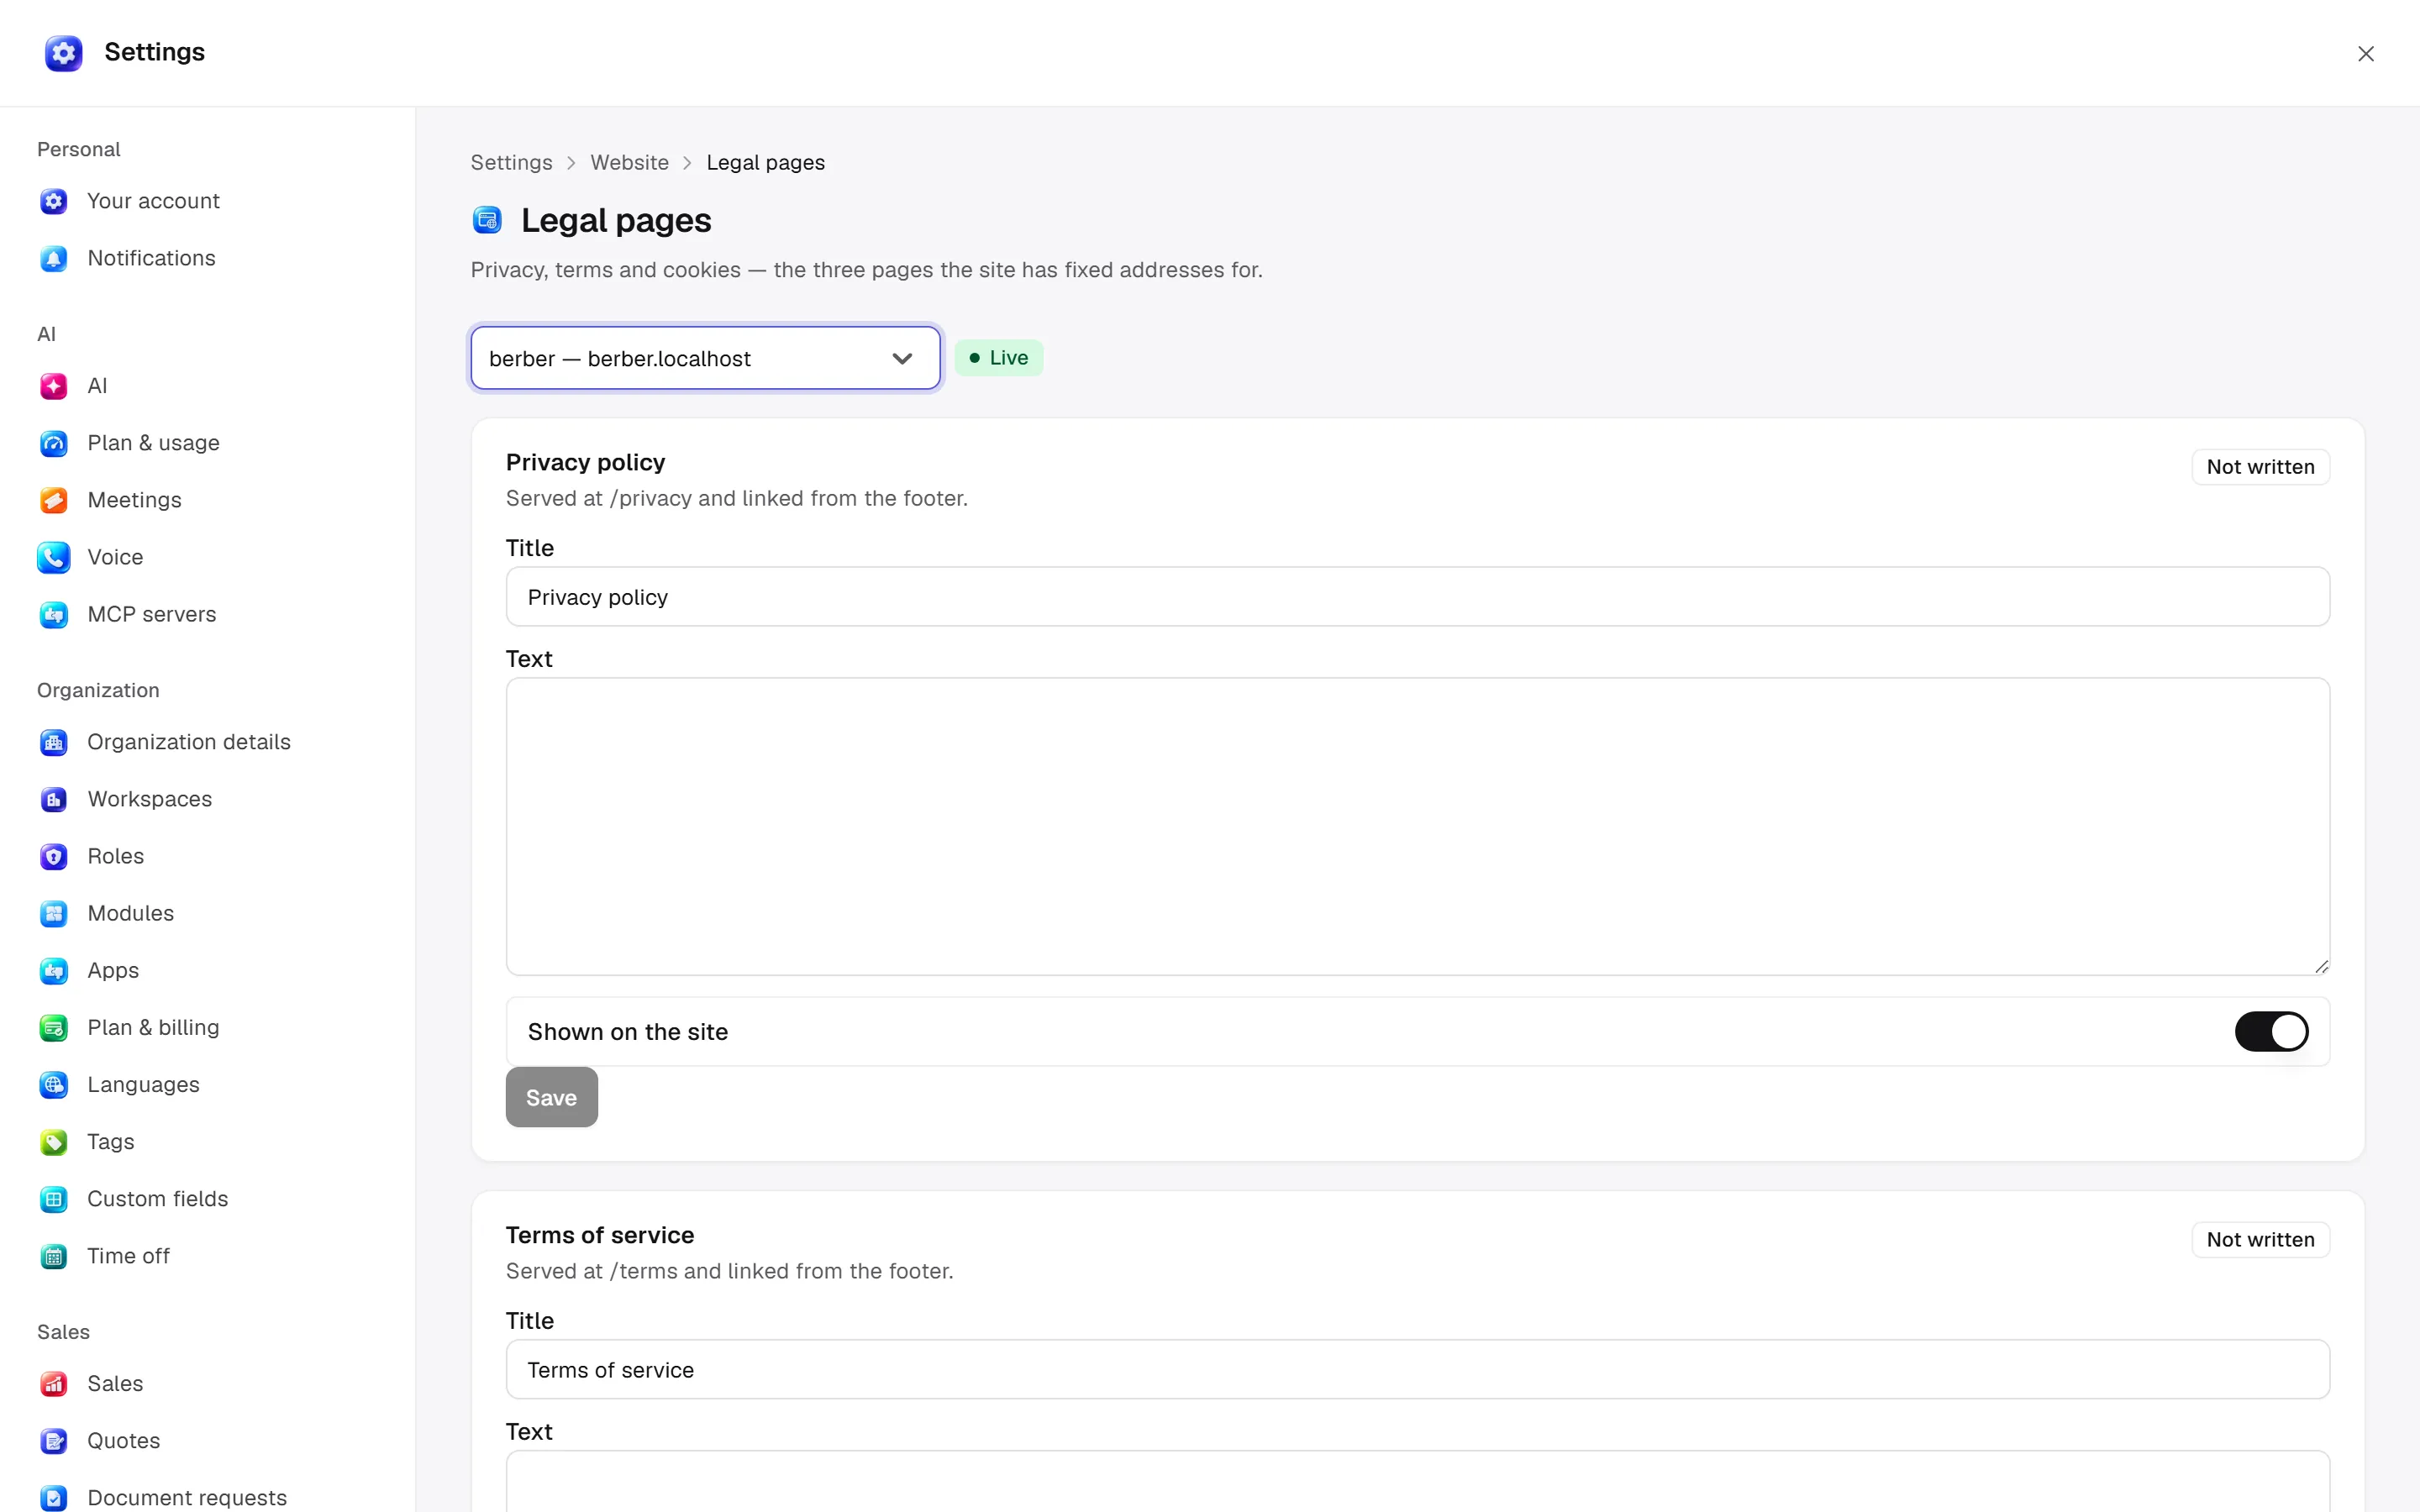Click 'Served at /privacy and linked from the footer.'
2420x1512 pixels.
(736, 498)
